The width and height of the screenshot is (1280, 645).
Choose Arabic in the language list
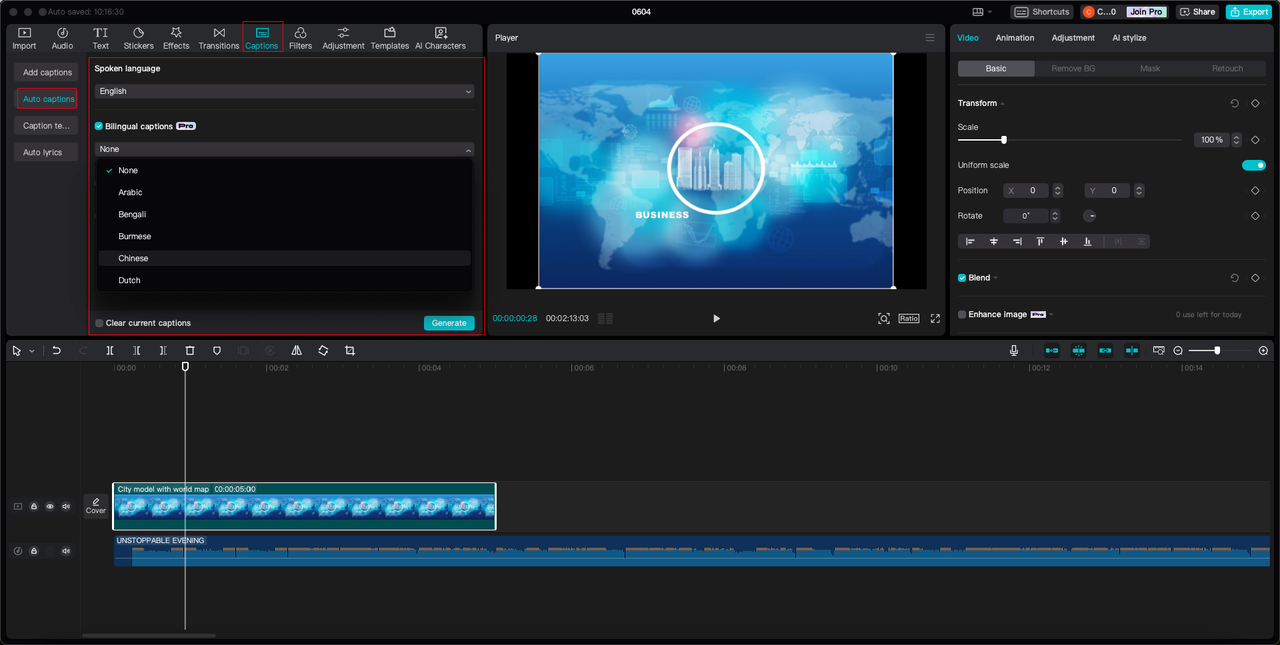pyautogui.click(x=284, y=192)
